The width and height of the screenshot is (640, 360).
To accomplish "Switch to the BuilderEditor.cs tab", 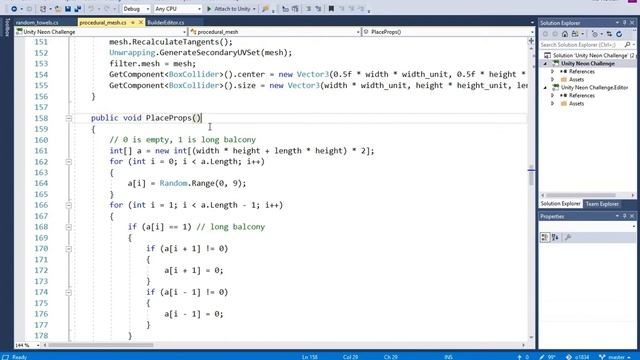I will tap(166, 22).
